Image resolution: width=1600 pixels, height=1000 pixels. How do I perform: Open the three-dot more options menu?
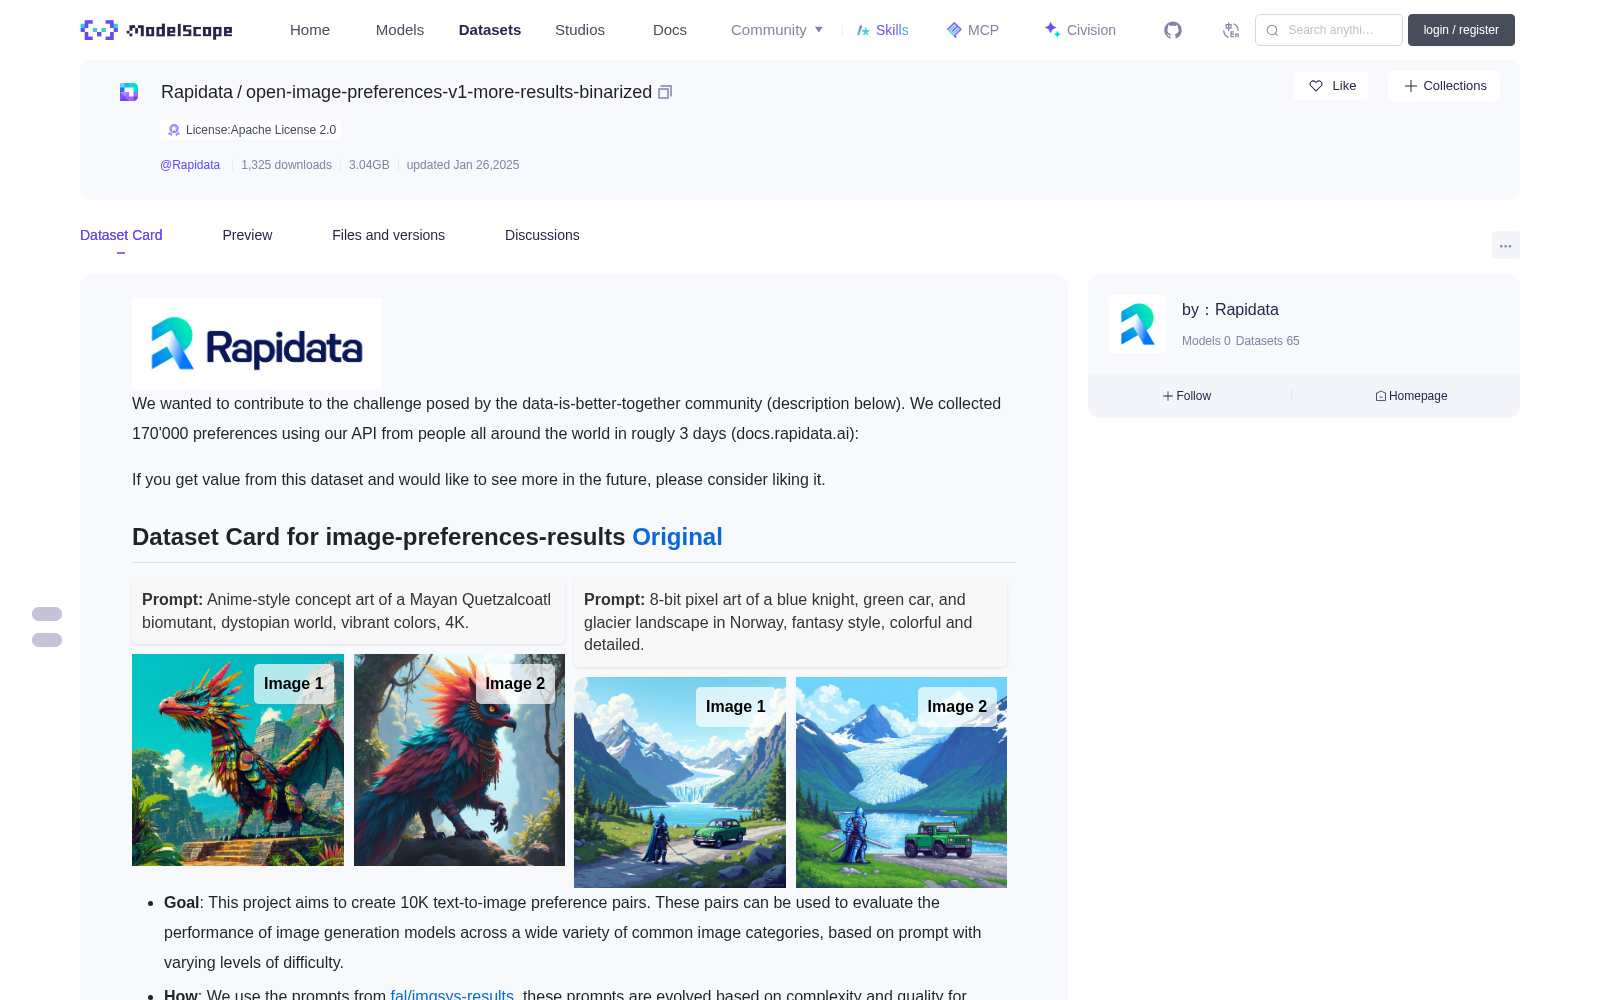tap(1505, 245)
